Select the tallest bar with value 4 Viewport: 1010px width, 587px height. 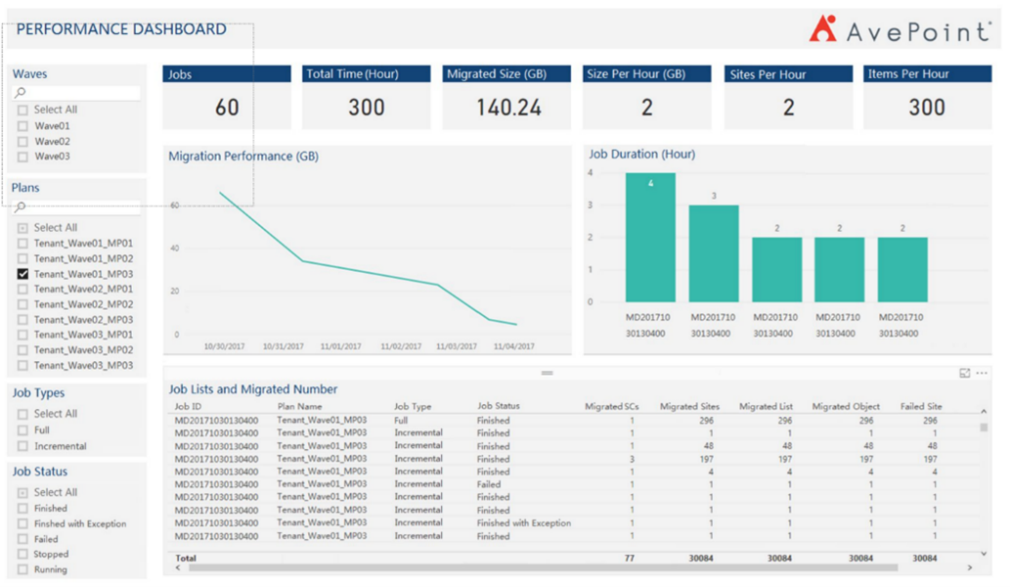[651, 237]
